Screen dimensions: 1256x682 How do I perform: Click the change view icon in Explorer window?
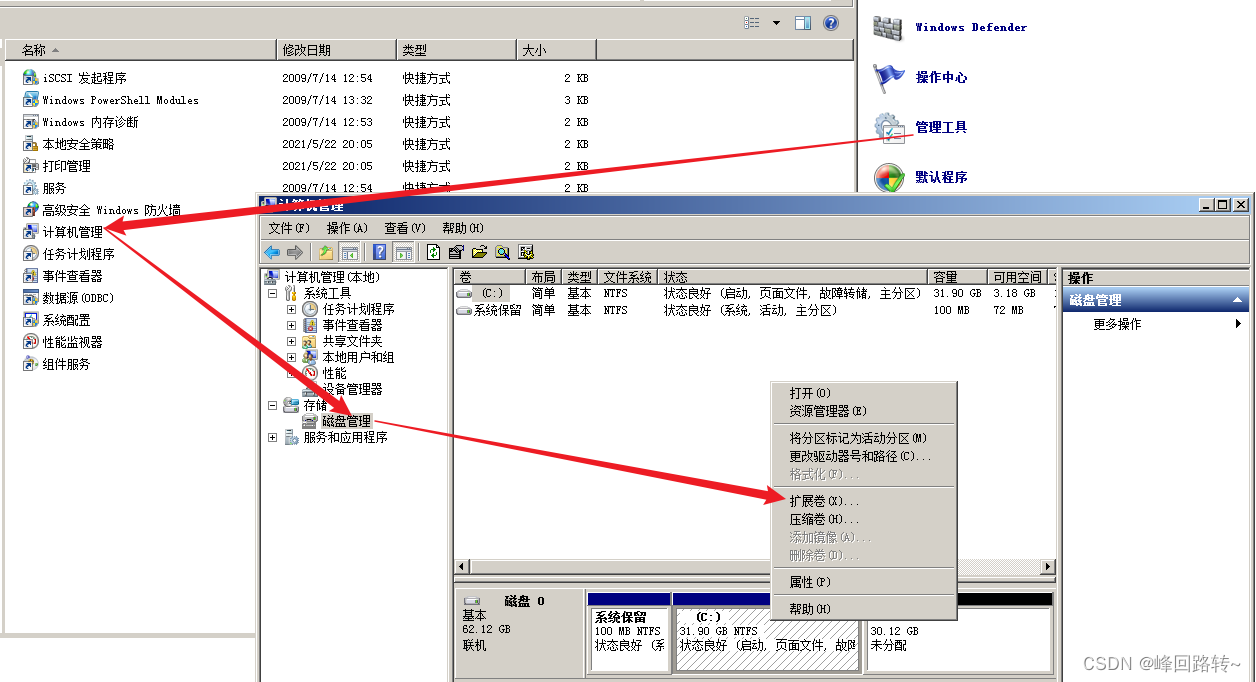(752, 22)
